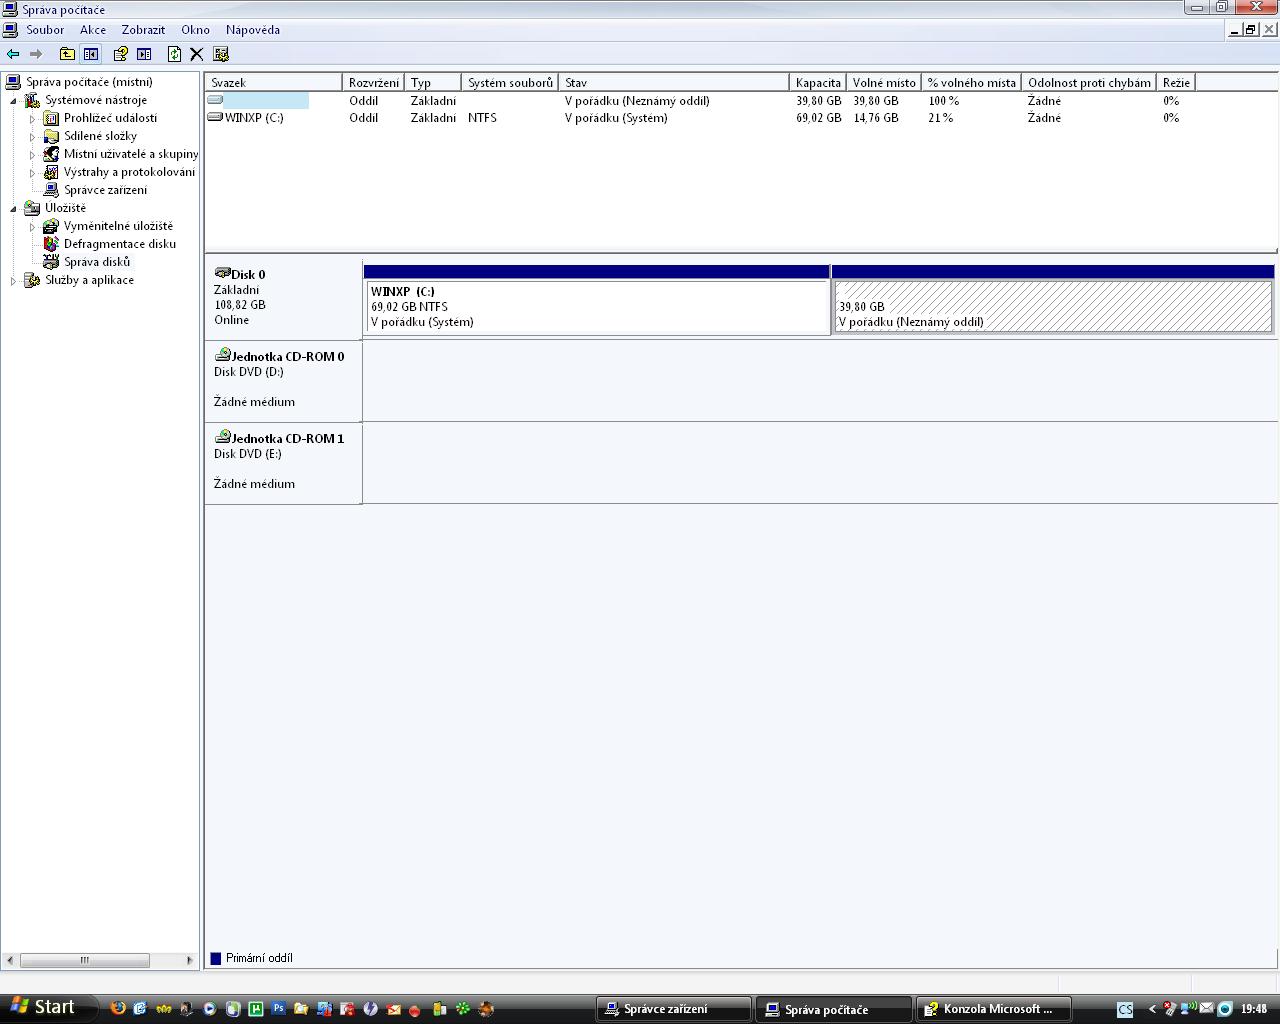Sort volumes by the Svazek column header
This screenshot has width=1280, height=1024.
click(x=274, y=83)
